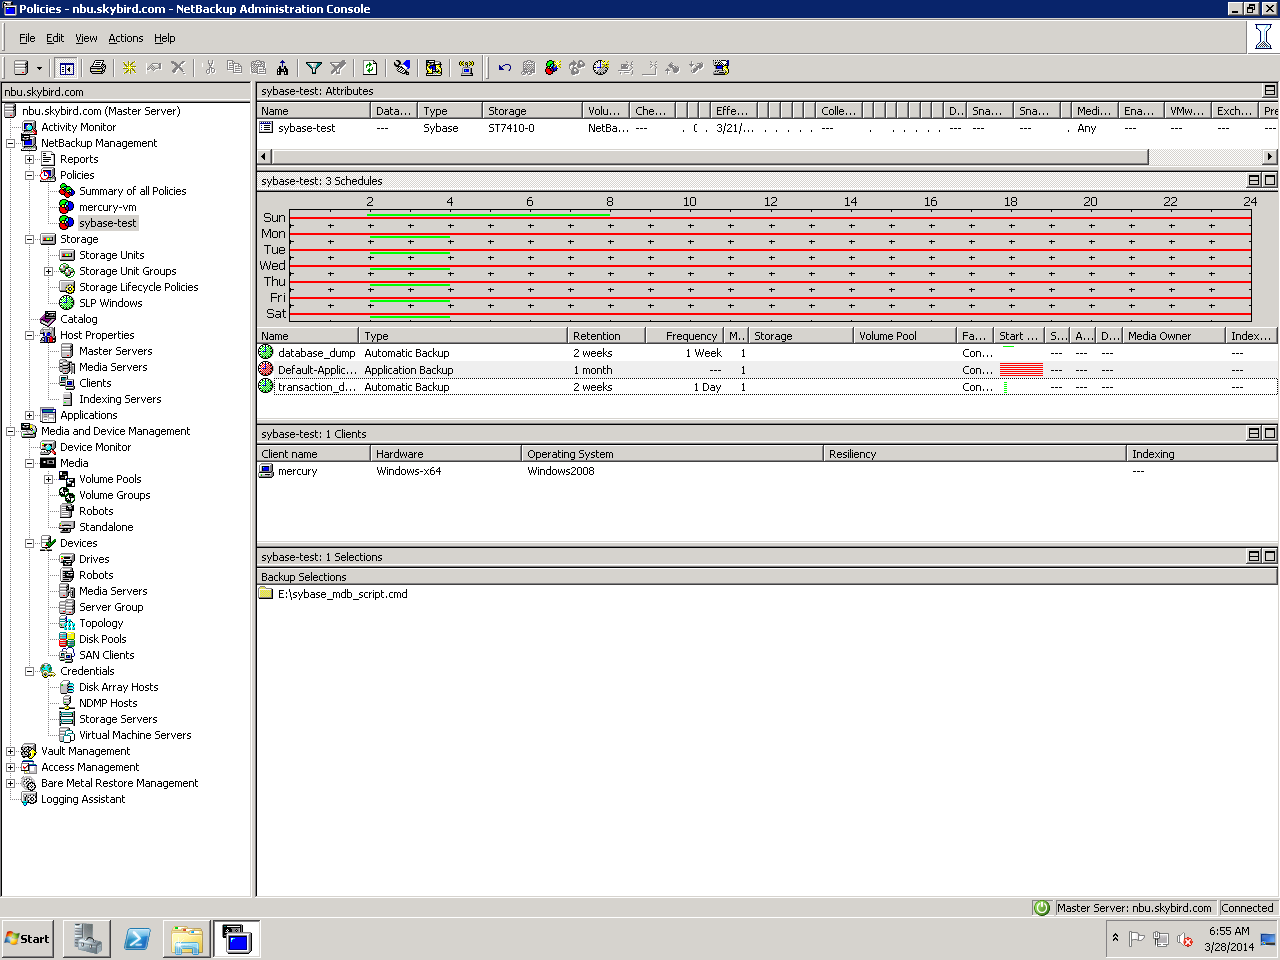Open Activity Monitor in the tree
The image size is (1280, 960).
[78, 127]
